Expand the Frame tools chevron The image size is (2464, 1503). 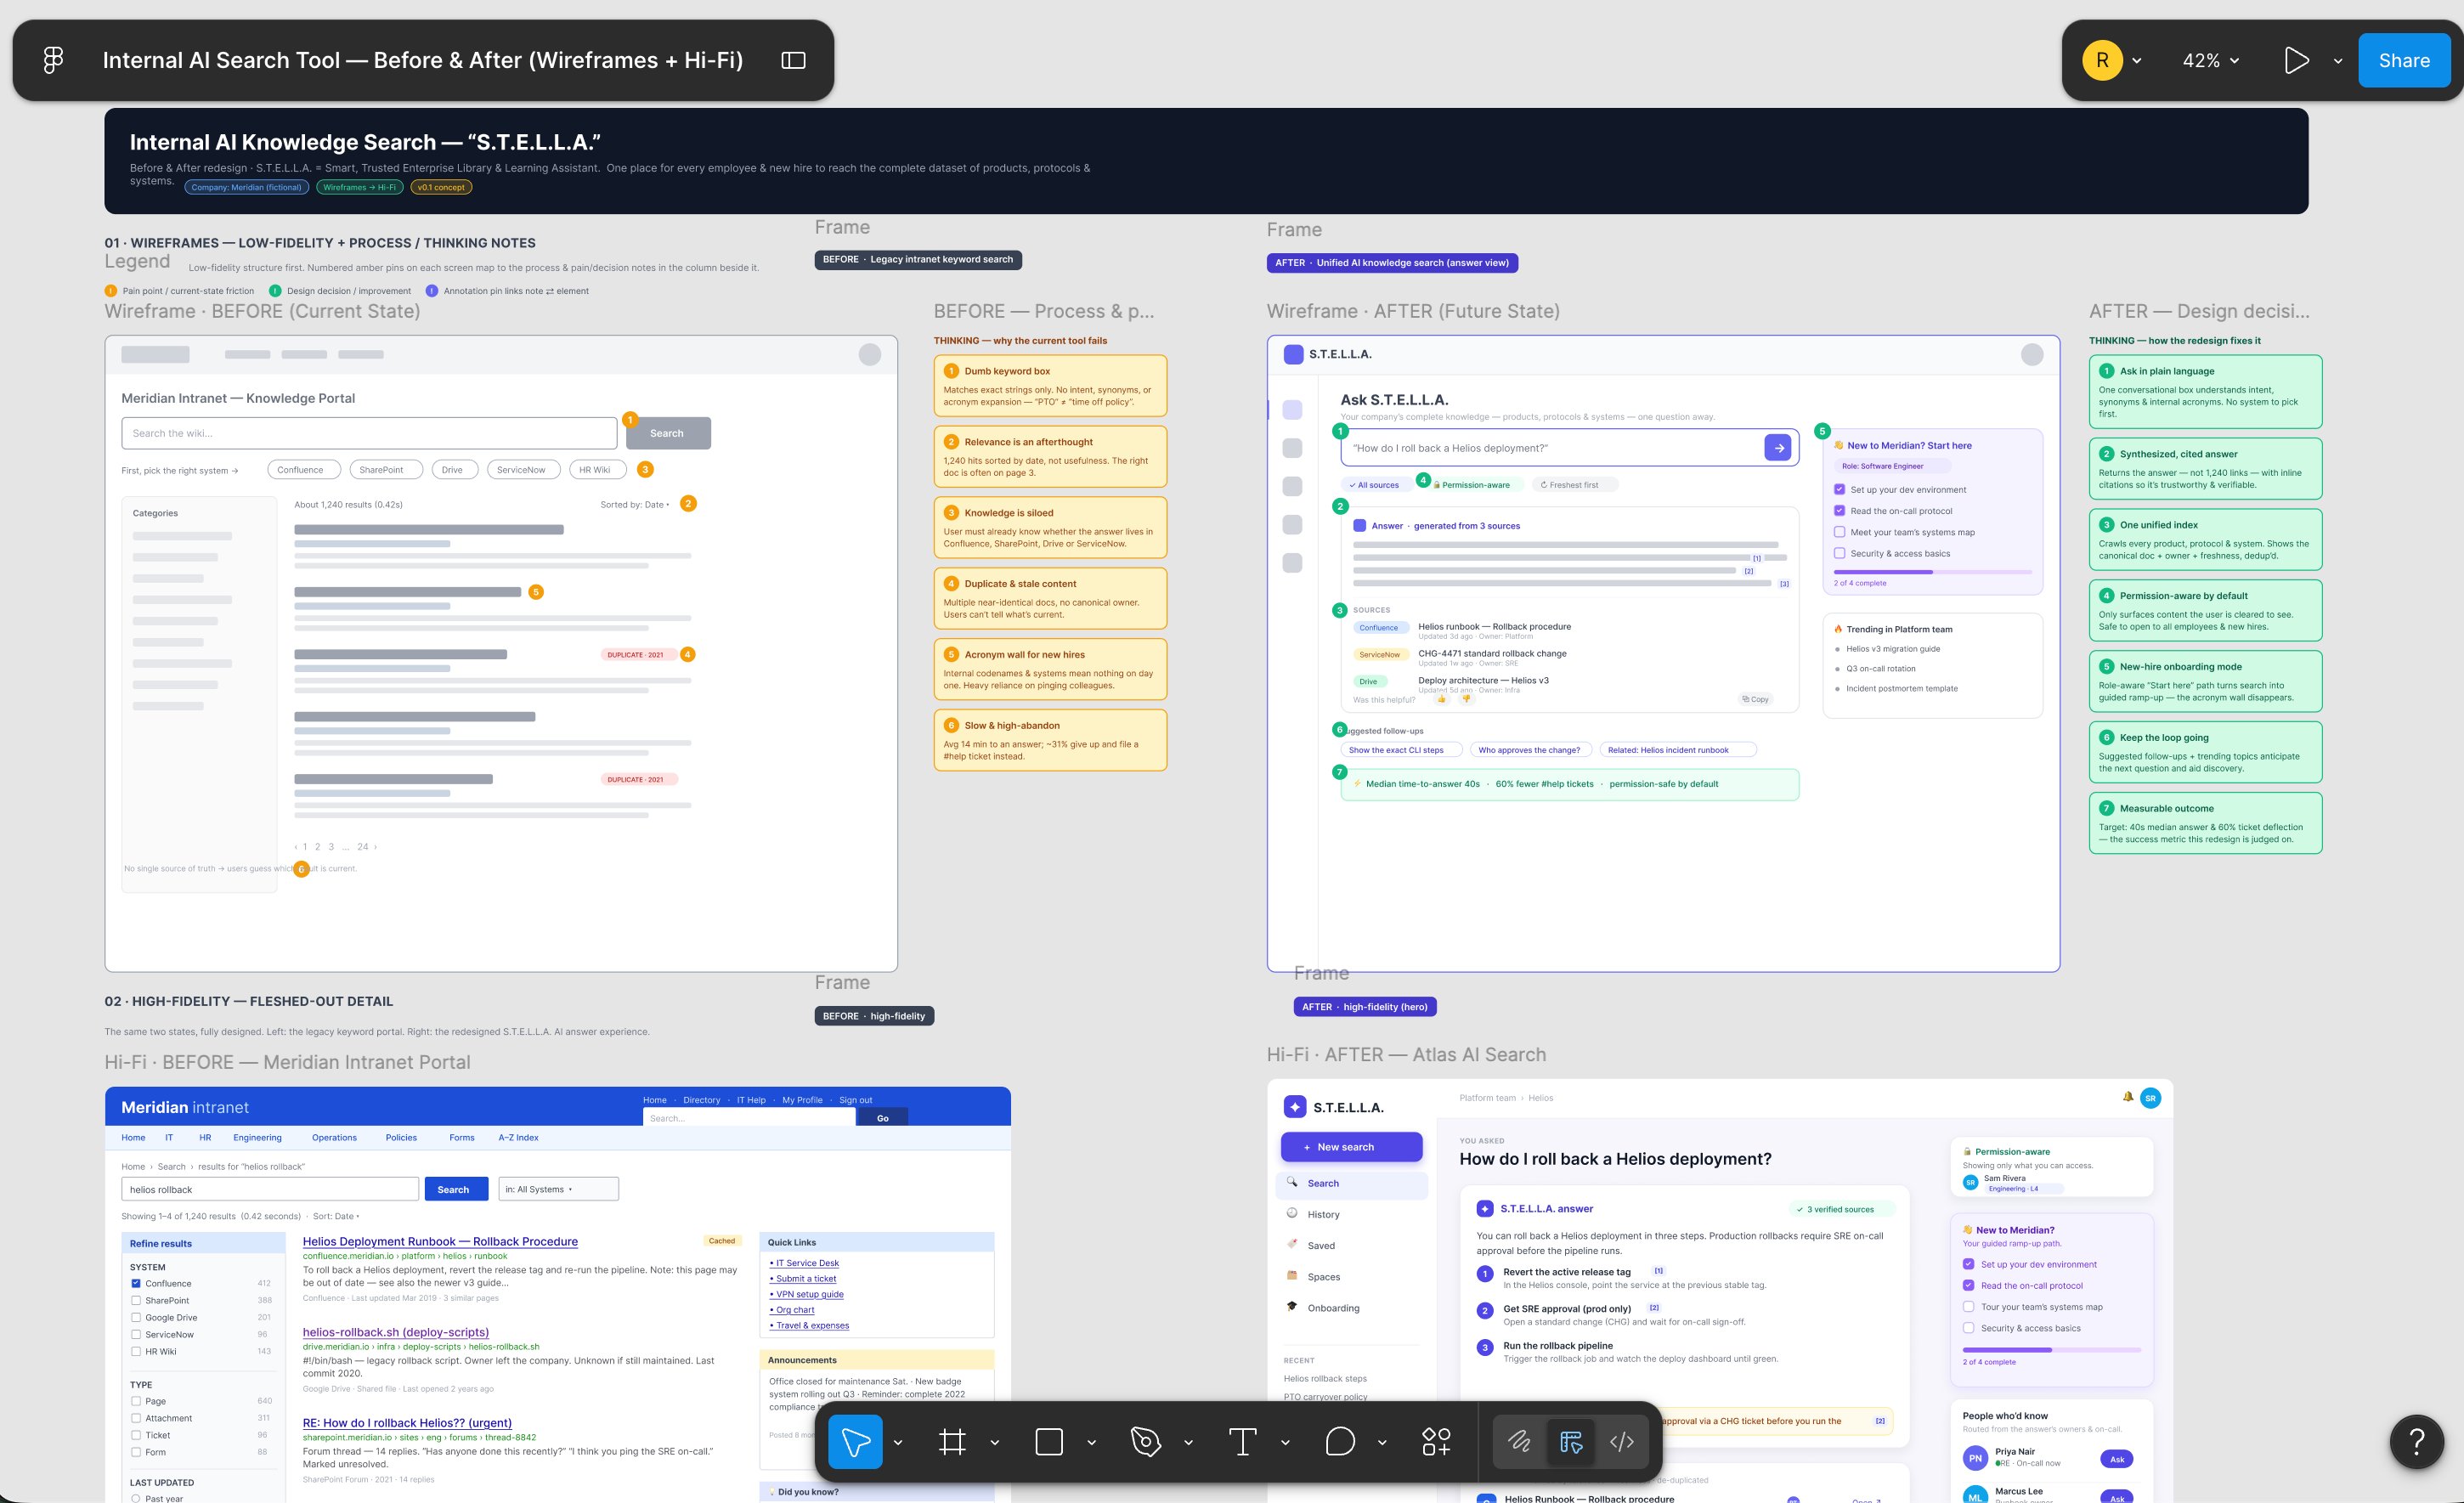pos(994,1442)
